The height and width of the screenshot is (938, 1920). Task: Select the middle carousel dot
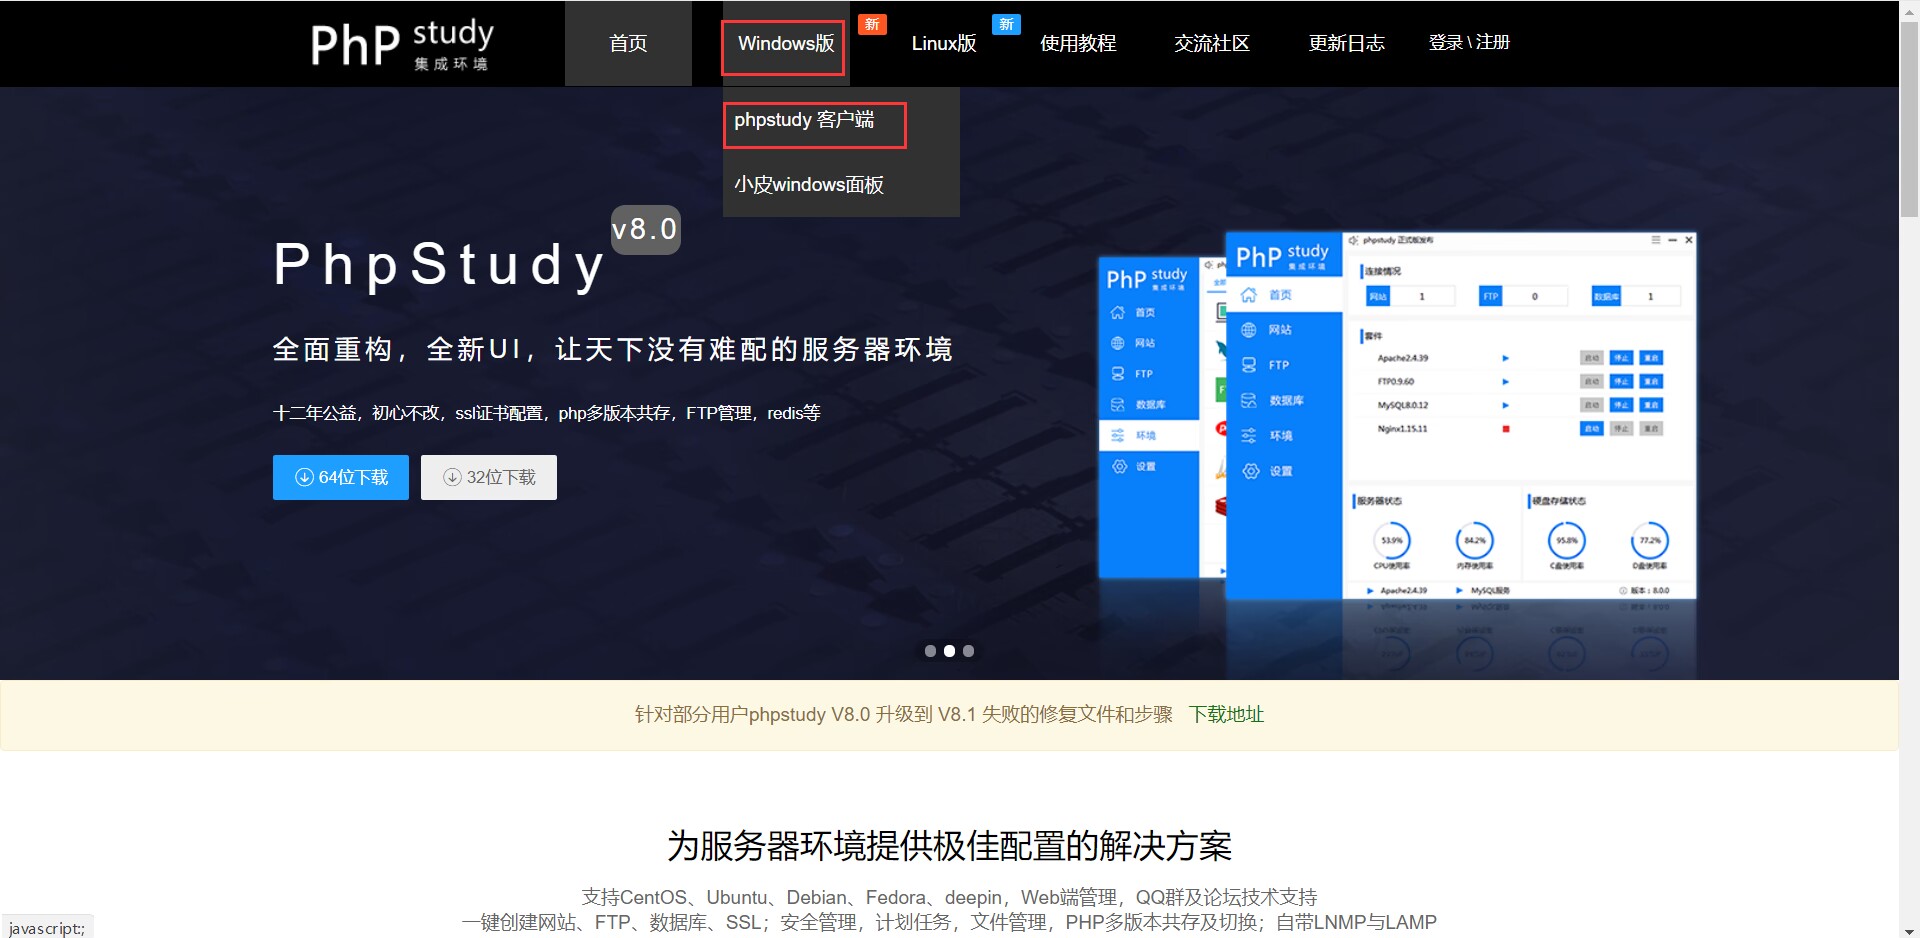tap(949, 651)
